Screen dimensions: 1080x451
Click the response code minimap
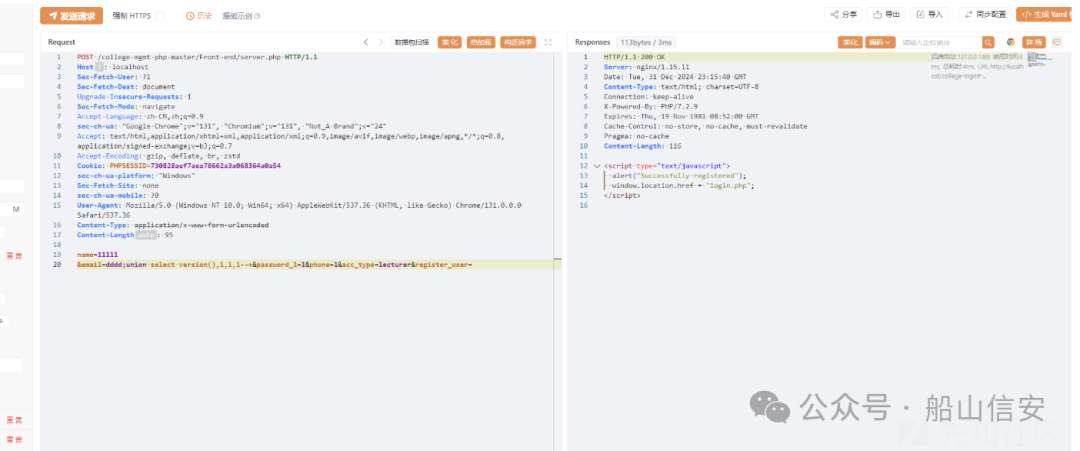pyautogui.click(x=1039, y=59)
